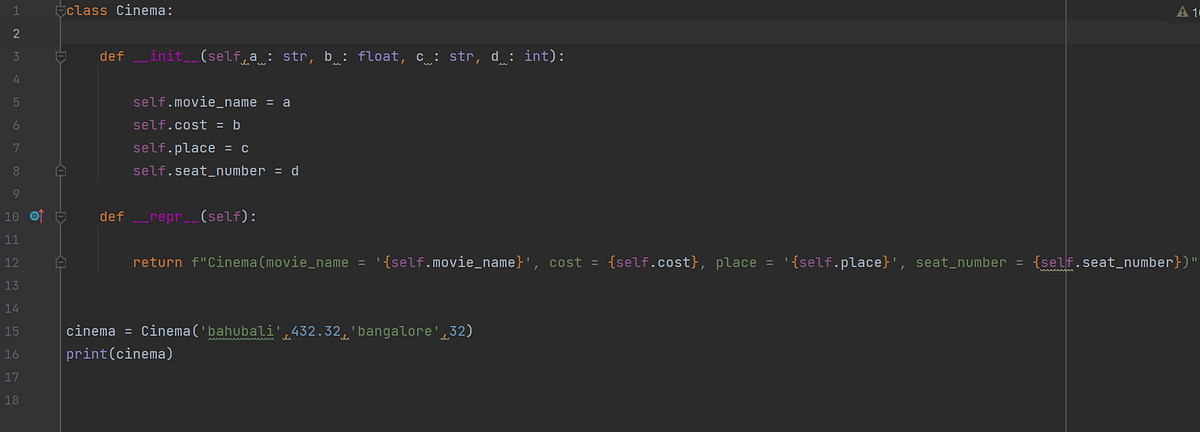The height and width of the screenshot is (432, 1200).
Task: Click line number 3 in the gutter
Action: (18, 57)
